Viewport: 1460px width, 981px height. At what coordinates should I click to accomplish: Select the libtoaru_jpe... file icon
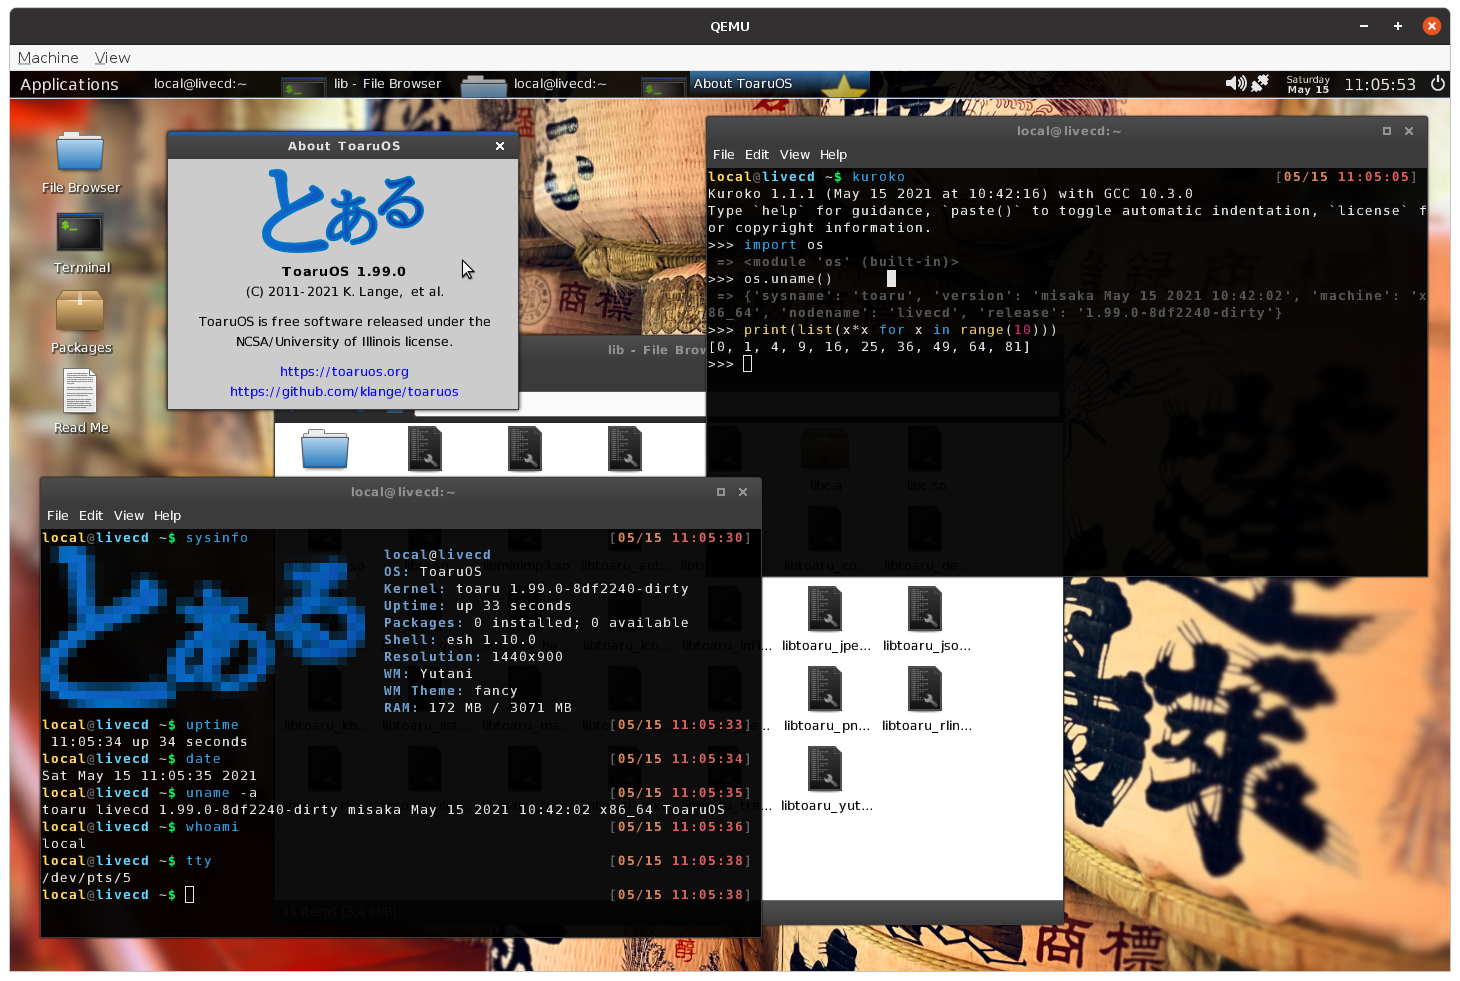(825, 609)
